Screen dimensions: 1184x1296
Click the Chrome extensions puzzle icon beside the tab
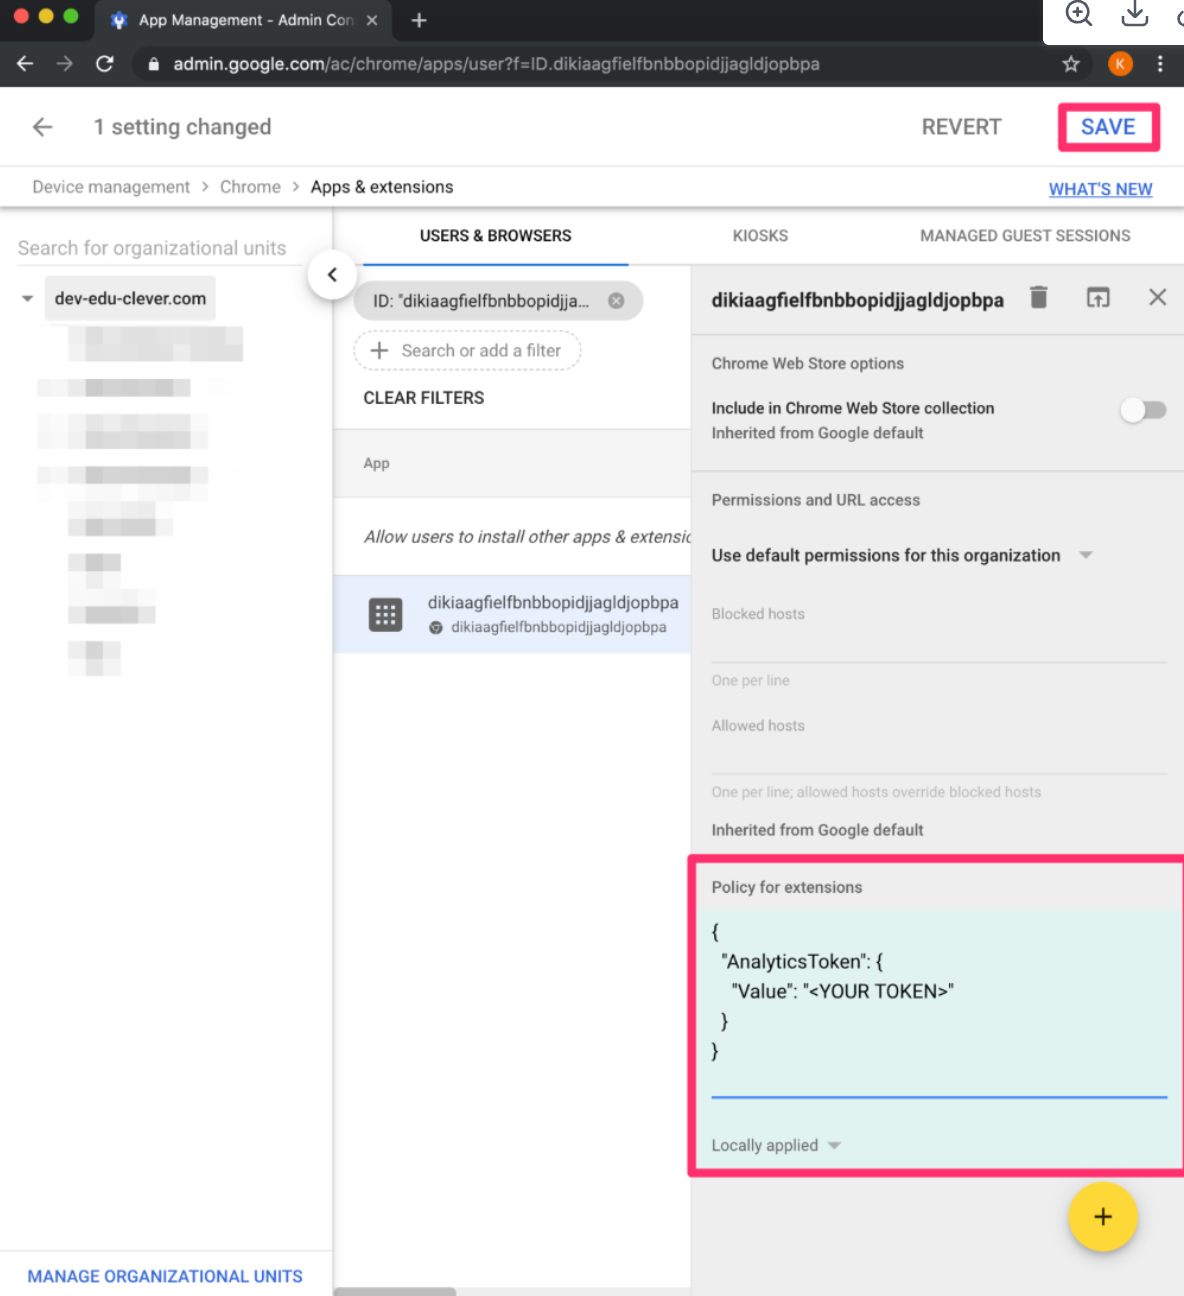(x=118, y=20)
